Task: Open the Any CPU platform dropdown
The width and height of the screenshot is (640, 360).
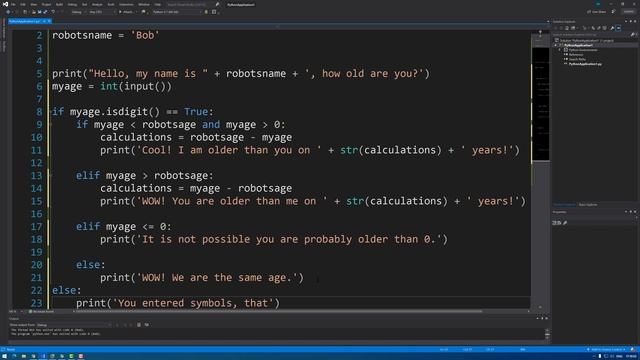Action: pyautogui.click(x=102, y=12)
